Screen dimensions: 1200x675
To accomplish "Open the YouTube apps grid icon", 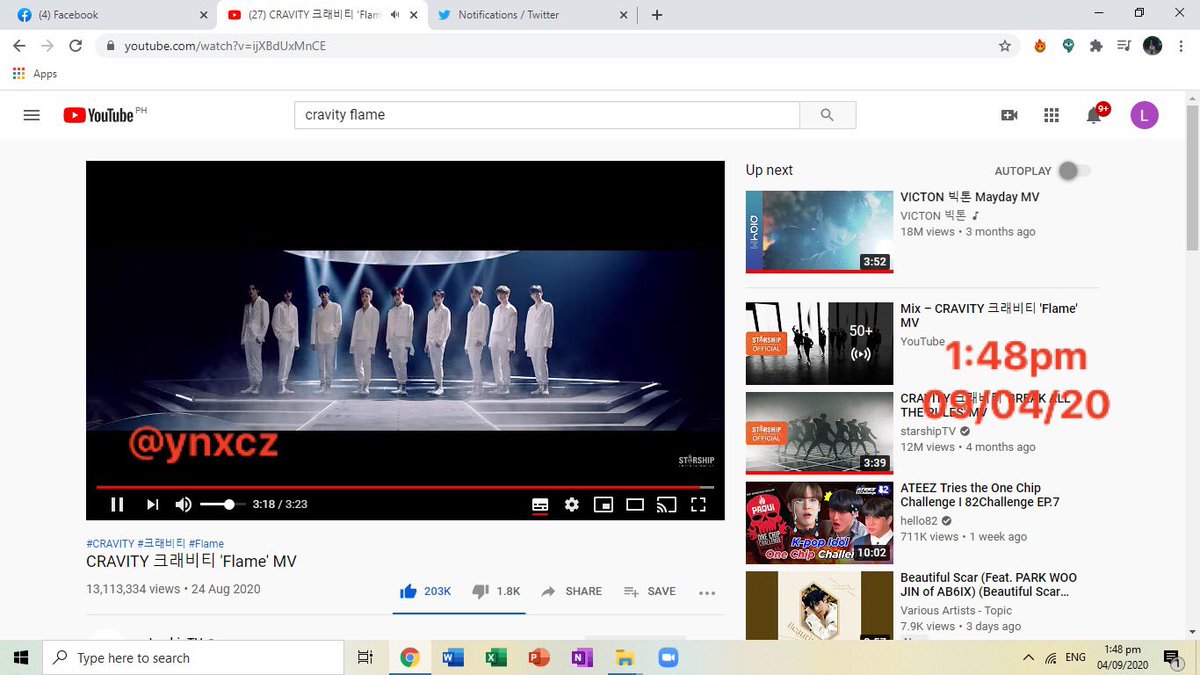I will (x=1051, y=115).
